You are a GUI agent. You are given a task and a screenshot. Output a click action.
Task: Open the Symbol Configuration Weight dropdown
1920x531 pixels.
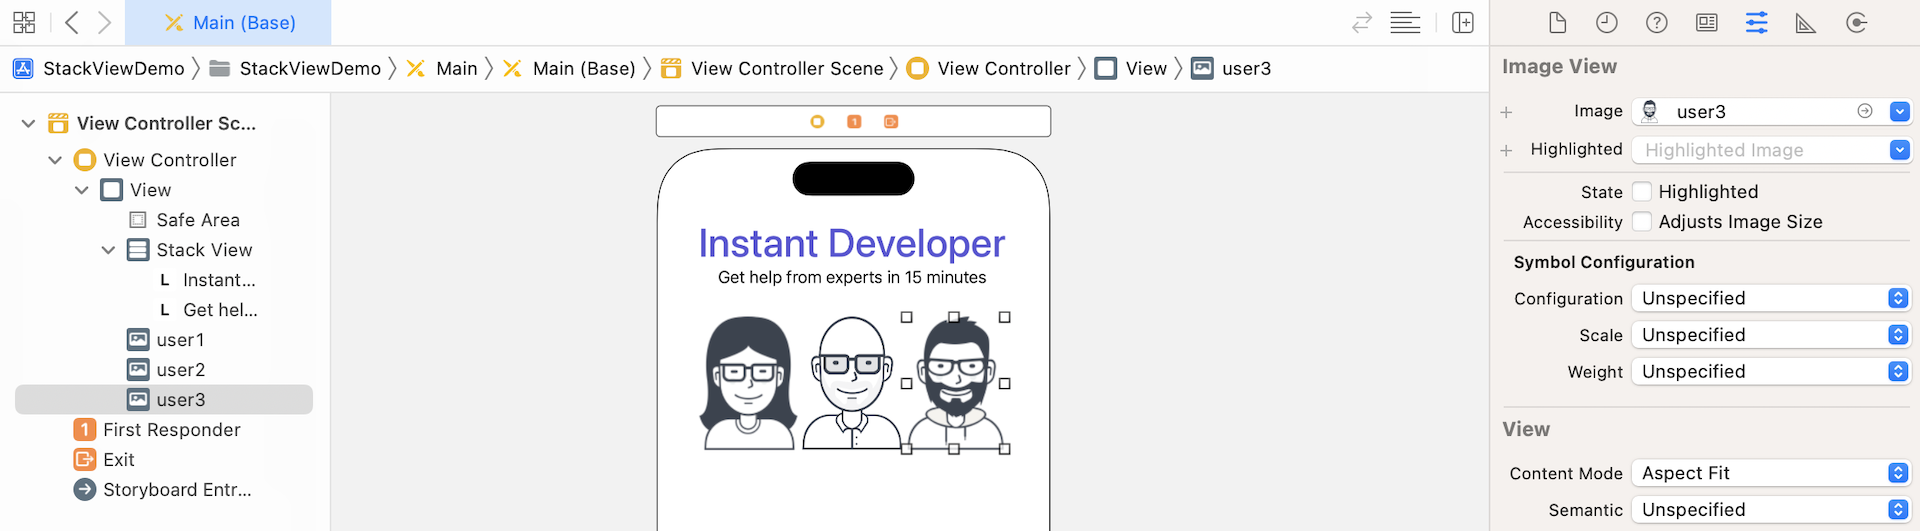click(1770, 372)
